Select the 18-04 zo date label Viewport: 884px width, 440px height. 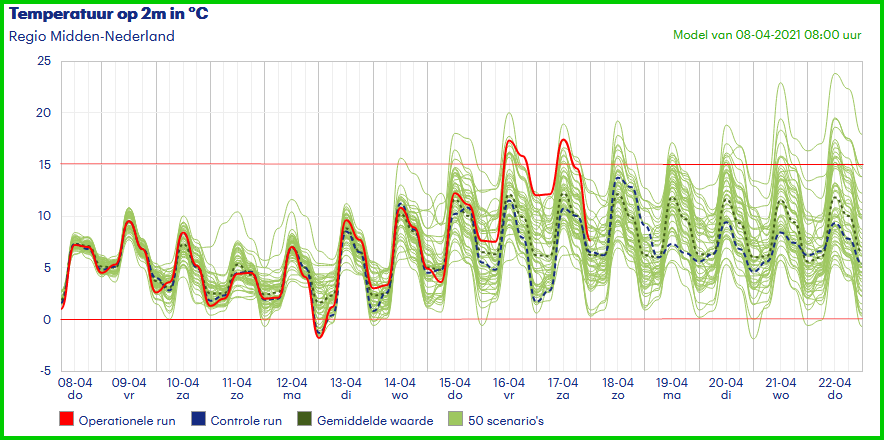tap(617, 389)
